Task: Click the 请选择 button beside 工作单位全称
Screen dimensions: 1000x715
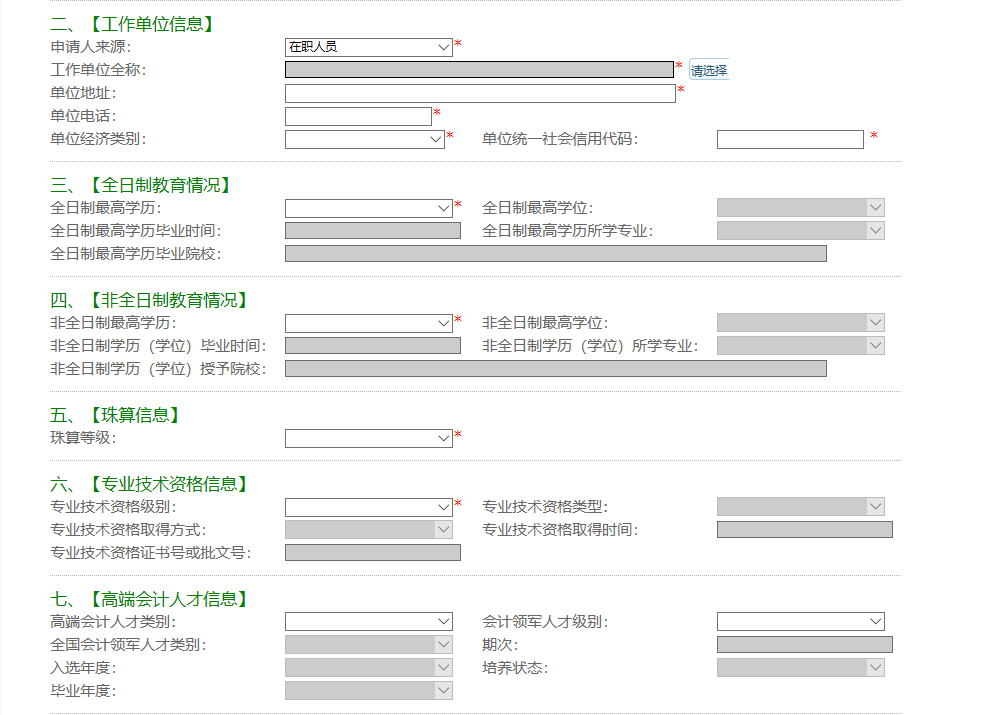Action: click(710, 68)
